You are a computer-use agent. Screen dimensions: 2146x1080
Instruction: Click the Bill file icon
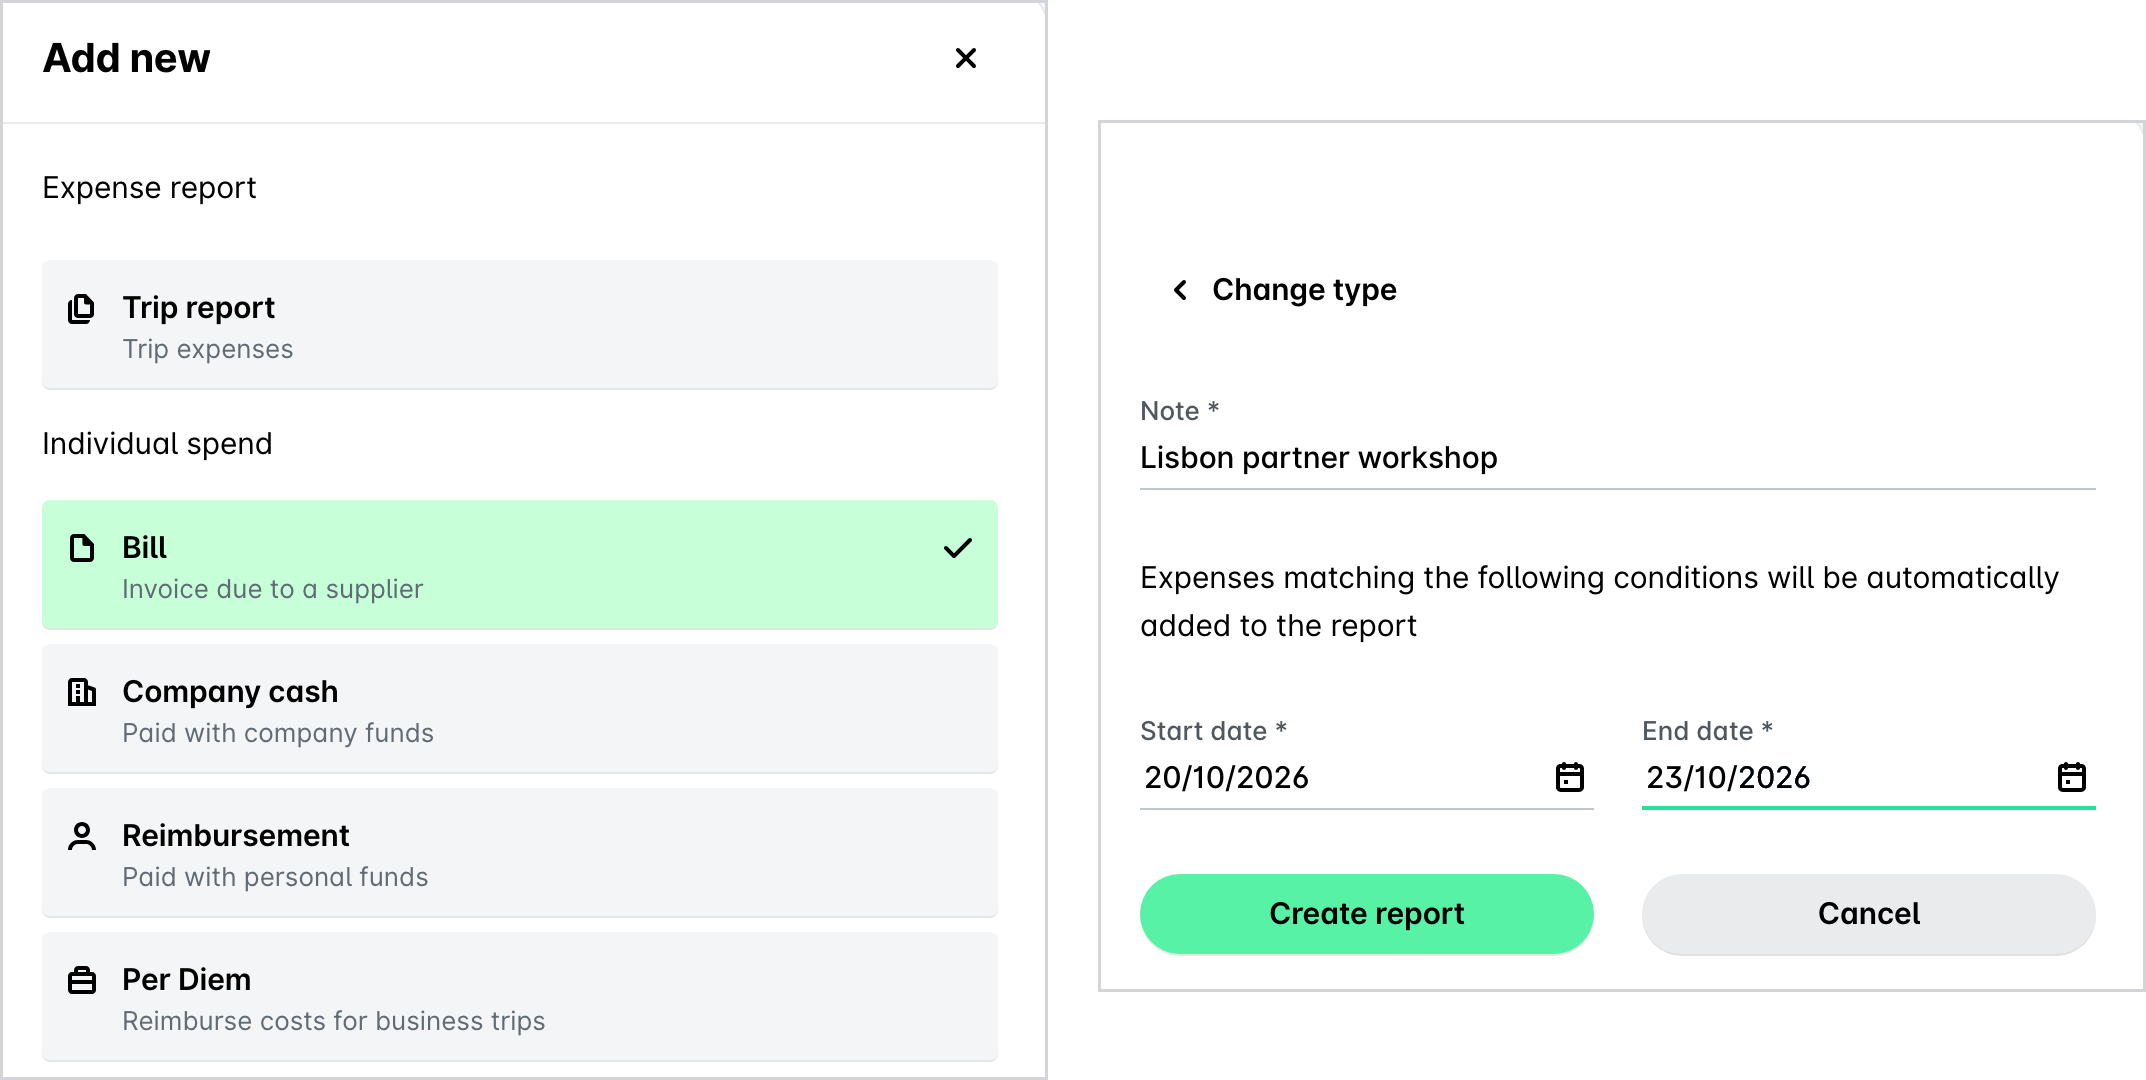click(x=81, y=548)
